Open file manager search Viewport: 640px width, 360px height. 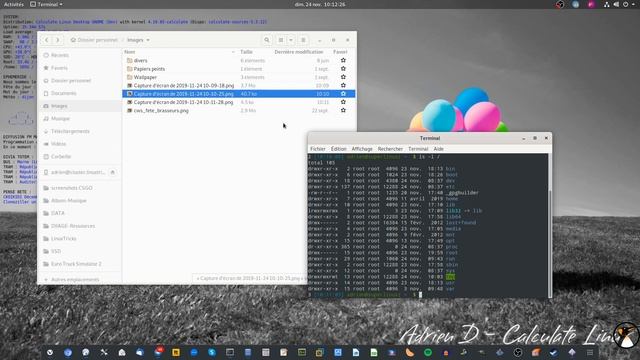point(267,40)
